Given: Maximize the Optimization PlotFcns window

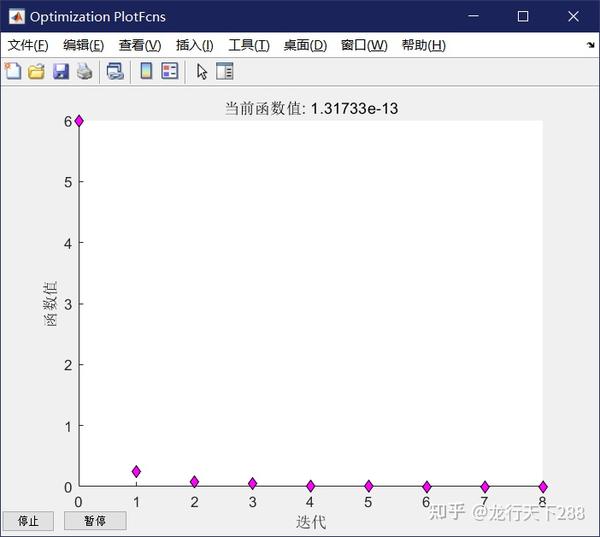Looking at the screenshot, I should (x=523, y=16).
